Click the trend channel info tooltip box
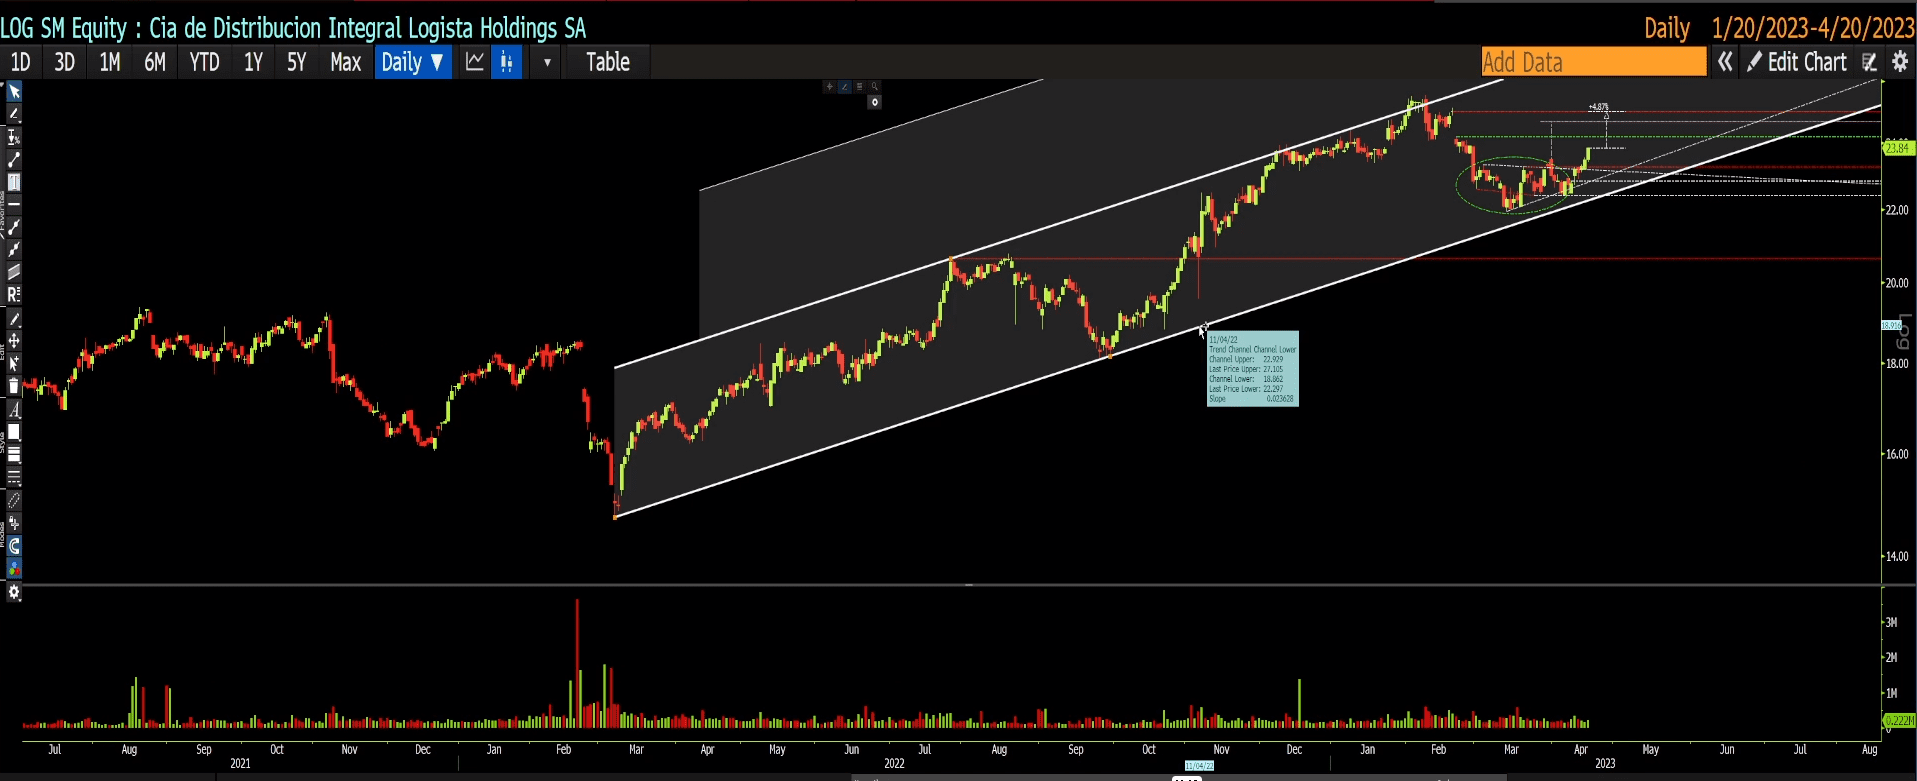 tap(1253, 369)
